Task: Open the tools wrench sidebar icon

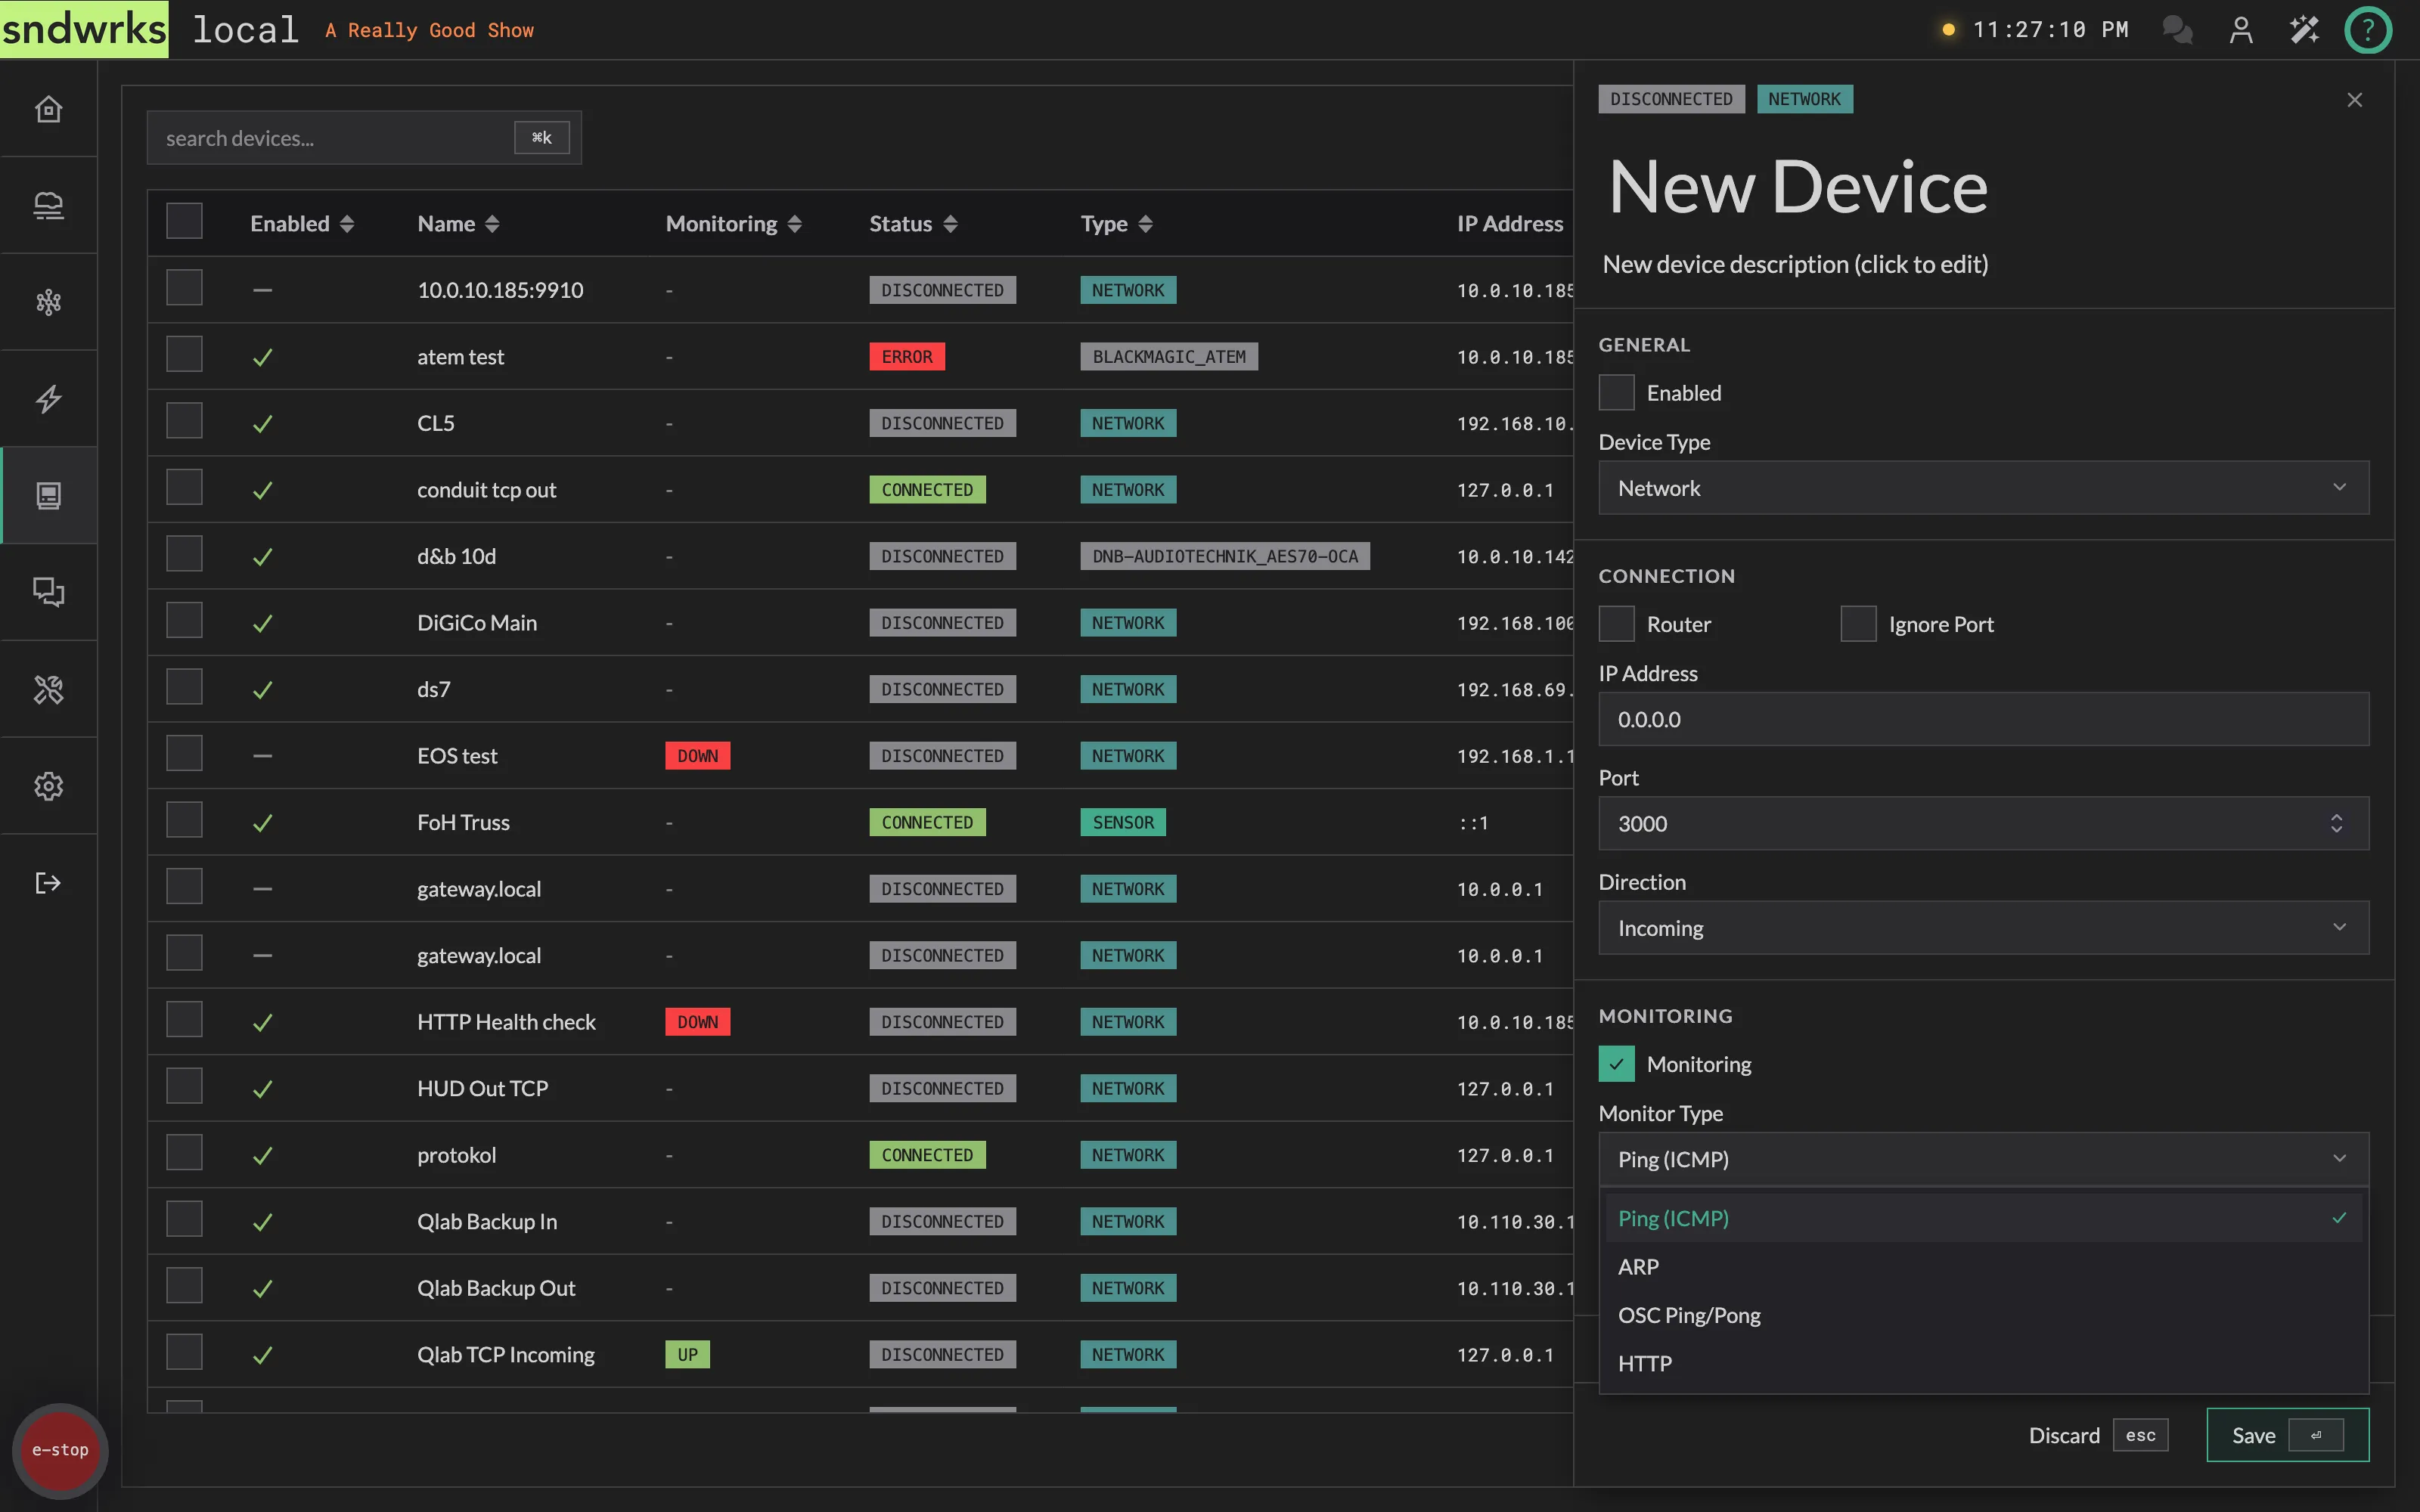Action: click(x=48, y=689)
